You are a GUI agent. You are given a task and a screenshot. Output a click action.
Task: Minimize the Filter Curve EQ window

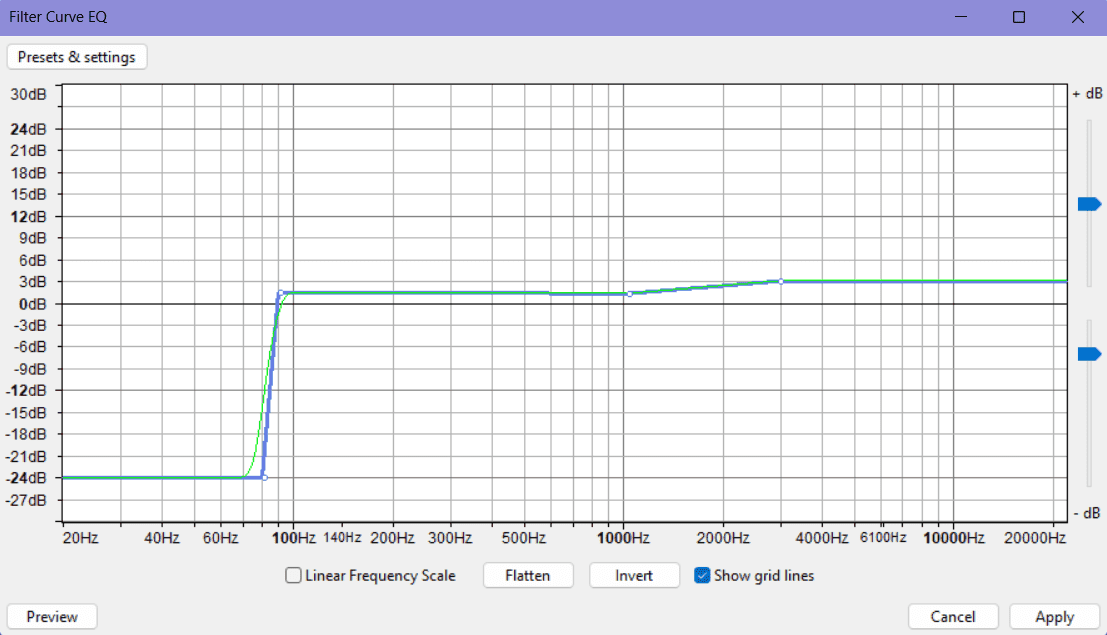click(961, 17)
